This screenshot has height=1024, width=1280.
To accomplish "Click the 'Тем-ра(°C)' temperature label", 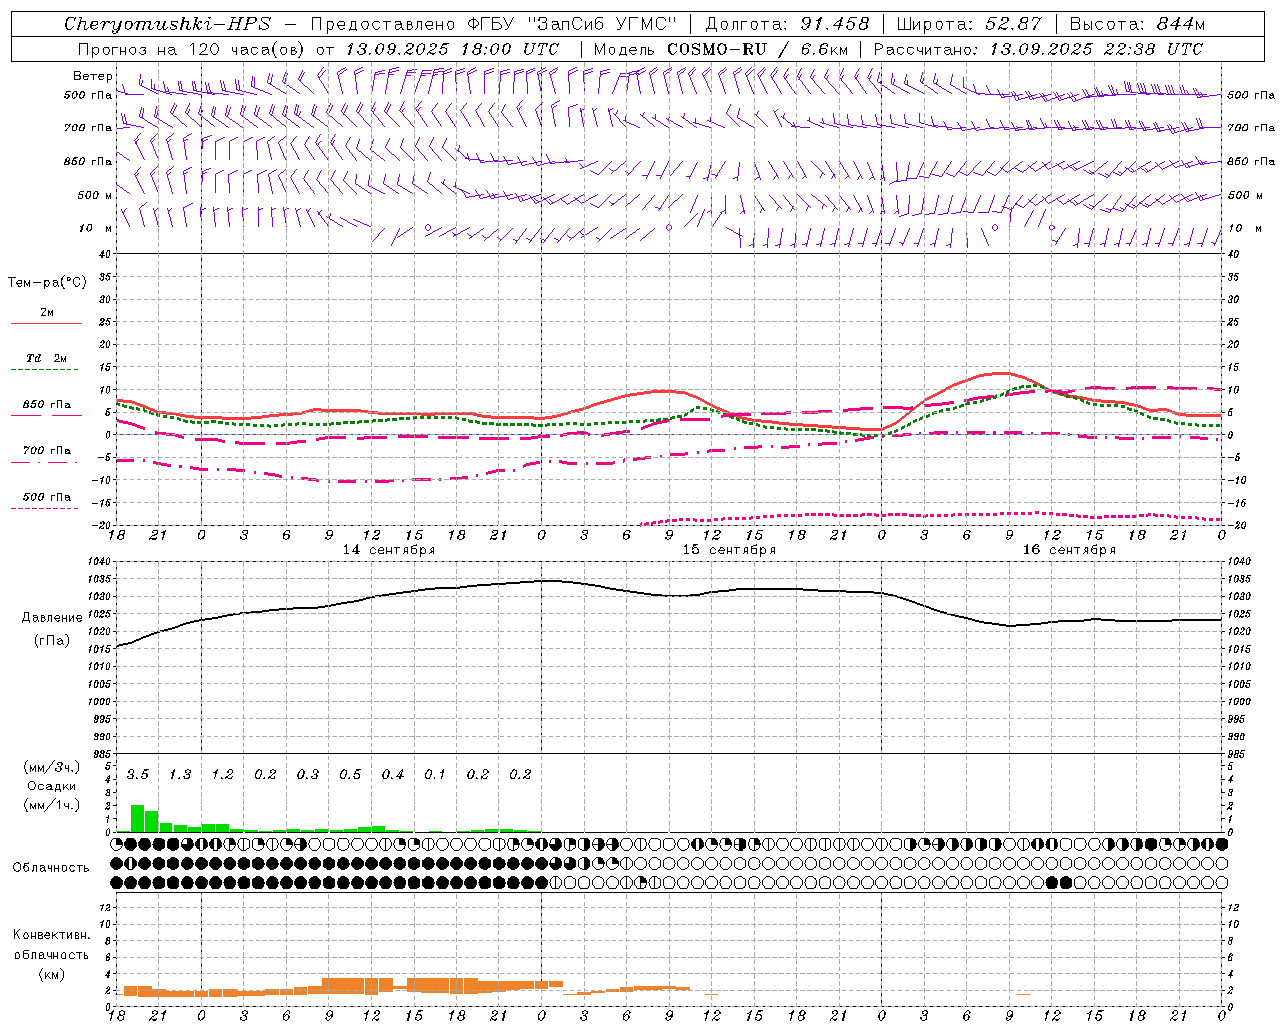I will point(47,283).
